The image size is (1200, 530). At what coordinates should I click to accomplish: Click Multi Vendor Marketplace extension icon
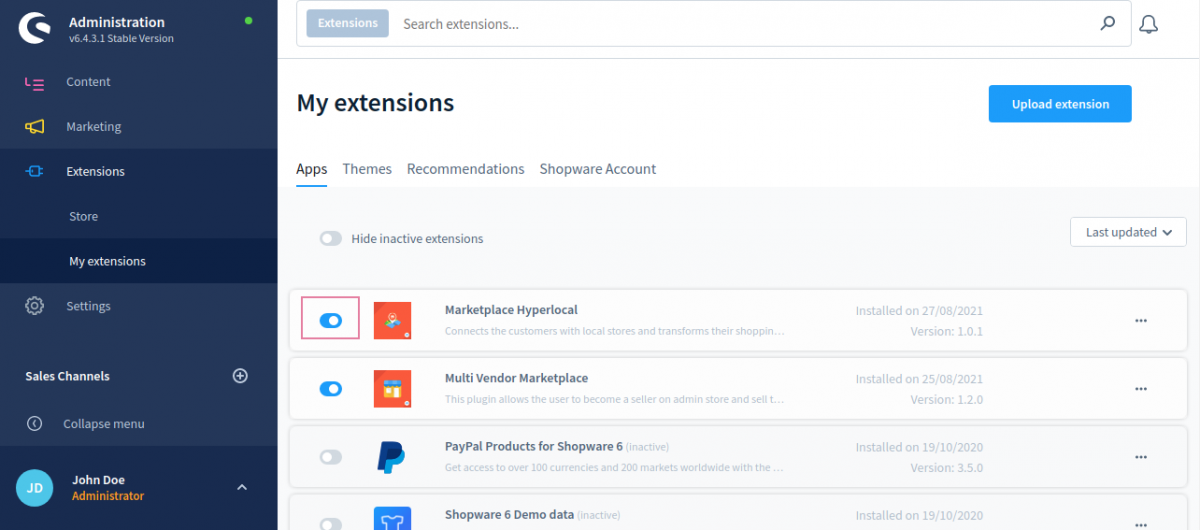[x=392, y=389]
